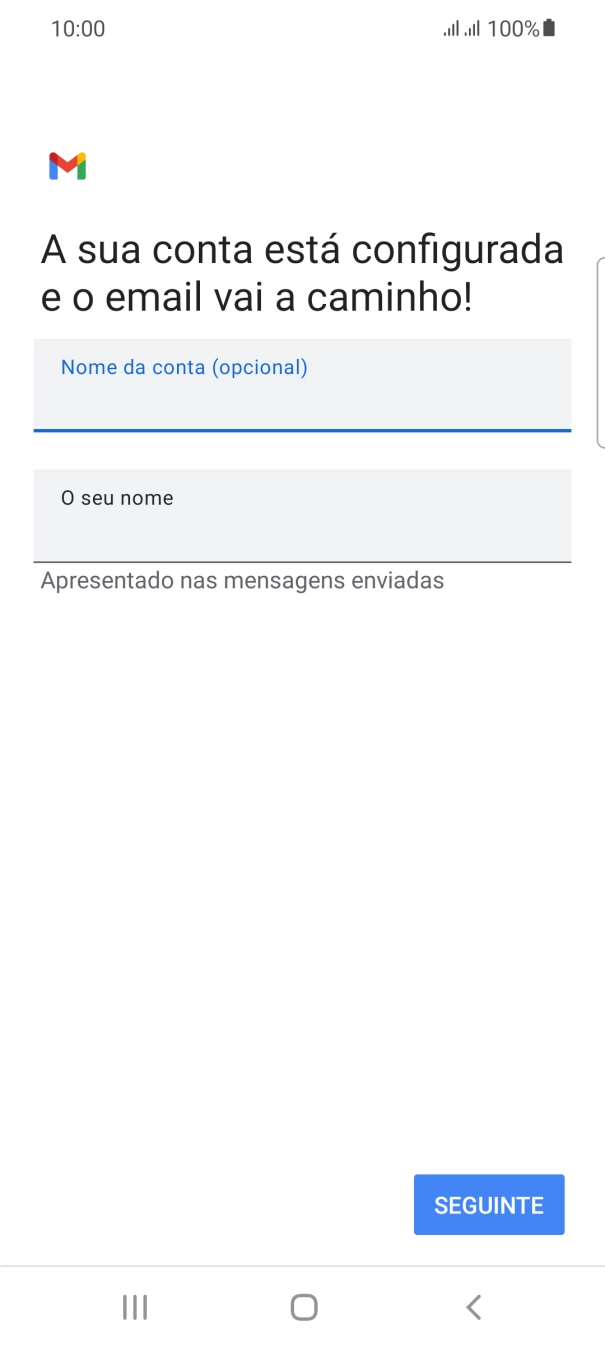Click the O seu nome field divider line
Screen dimensions: 605x1346
click(302, 556)
